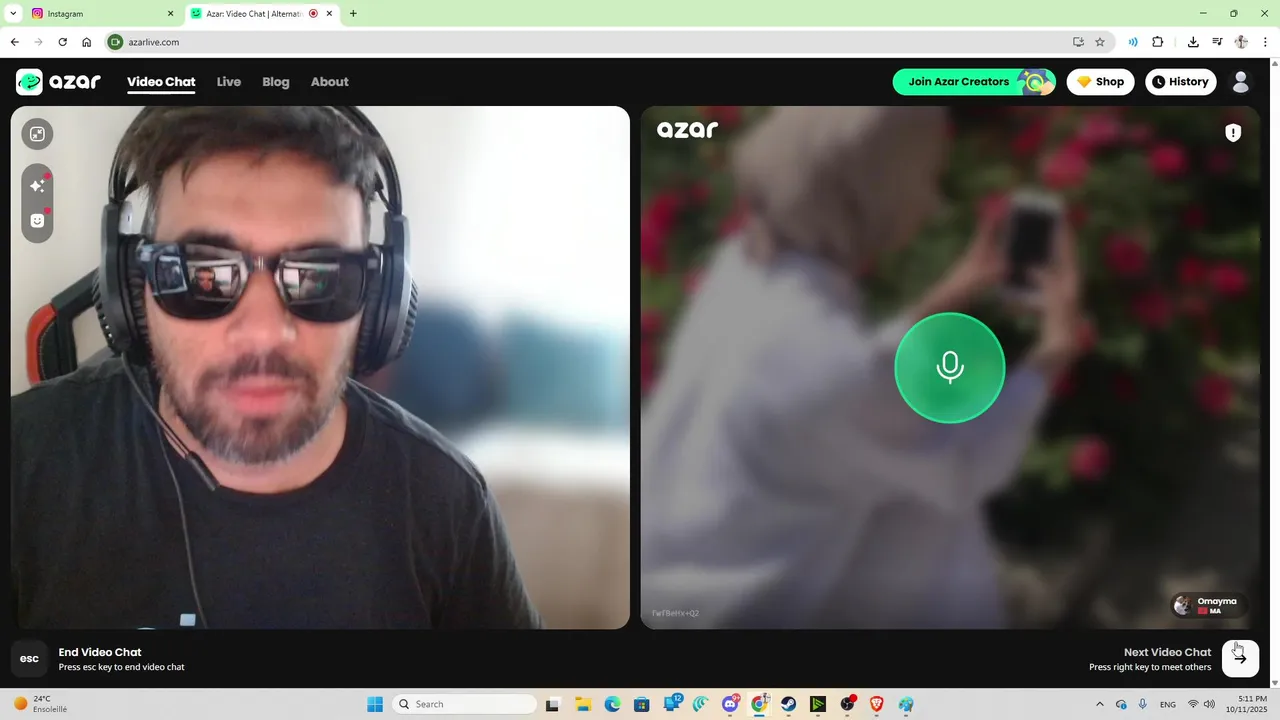Viewport: 1280px width, 720px height.
Task: Open Steam from the taskbar
Action: [788, 704]
